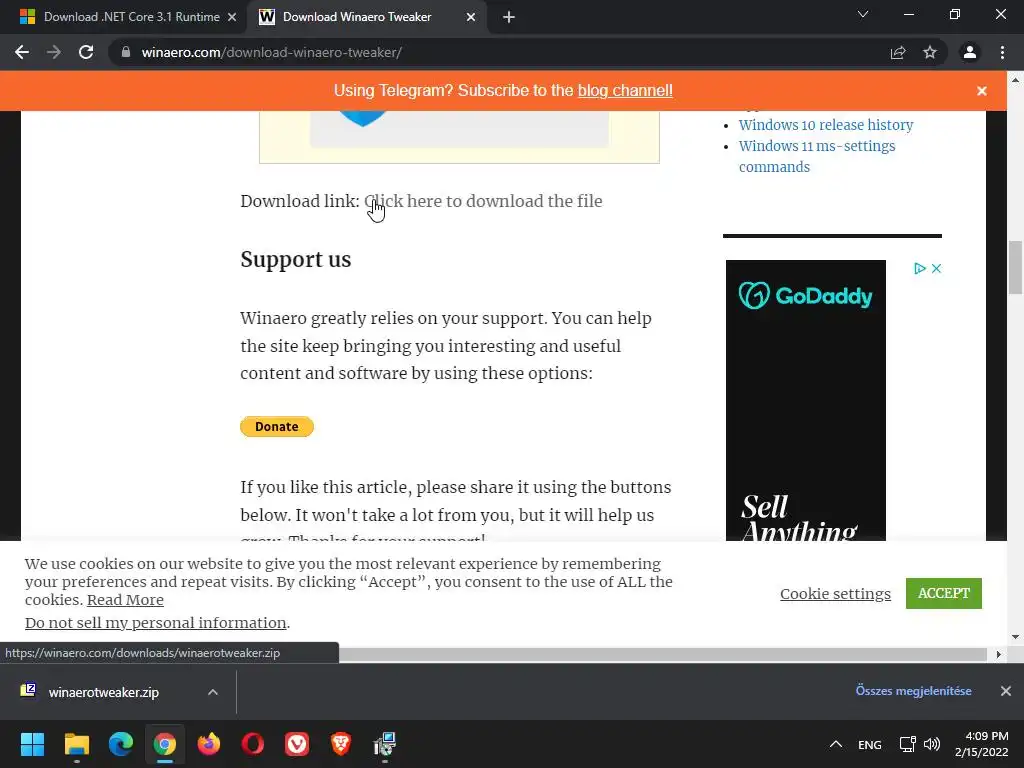Image resolution: width=1024 pixels, height=768 pixels.
Task: Launch Vivaldi from the taskbar
Action: coord(297,744)
